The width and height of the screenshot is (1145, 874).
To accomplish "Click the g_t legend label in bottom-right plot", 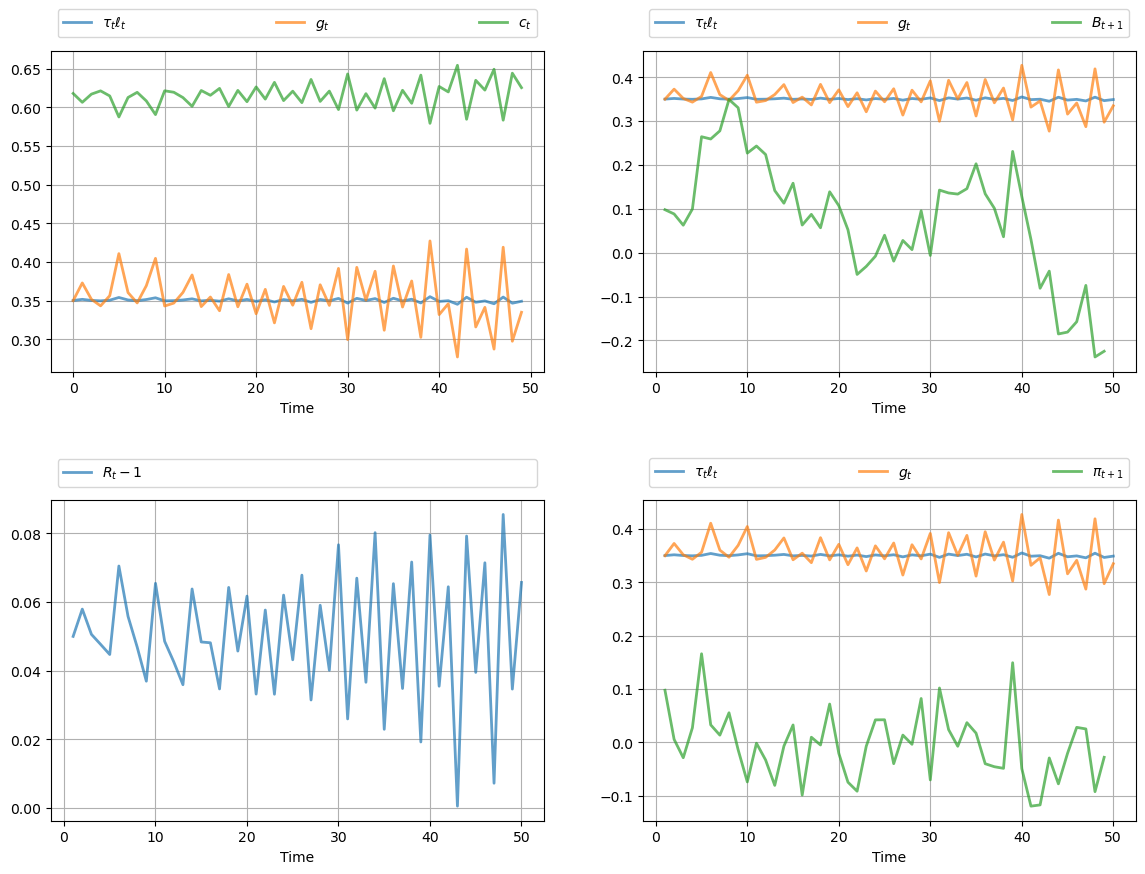I will pos(904,473).
